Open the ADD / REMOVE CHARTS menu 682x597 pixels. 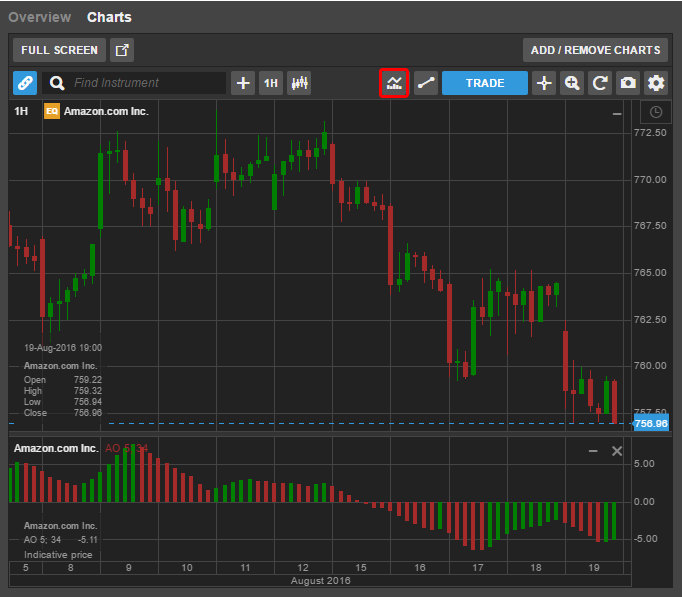point(595,50)
